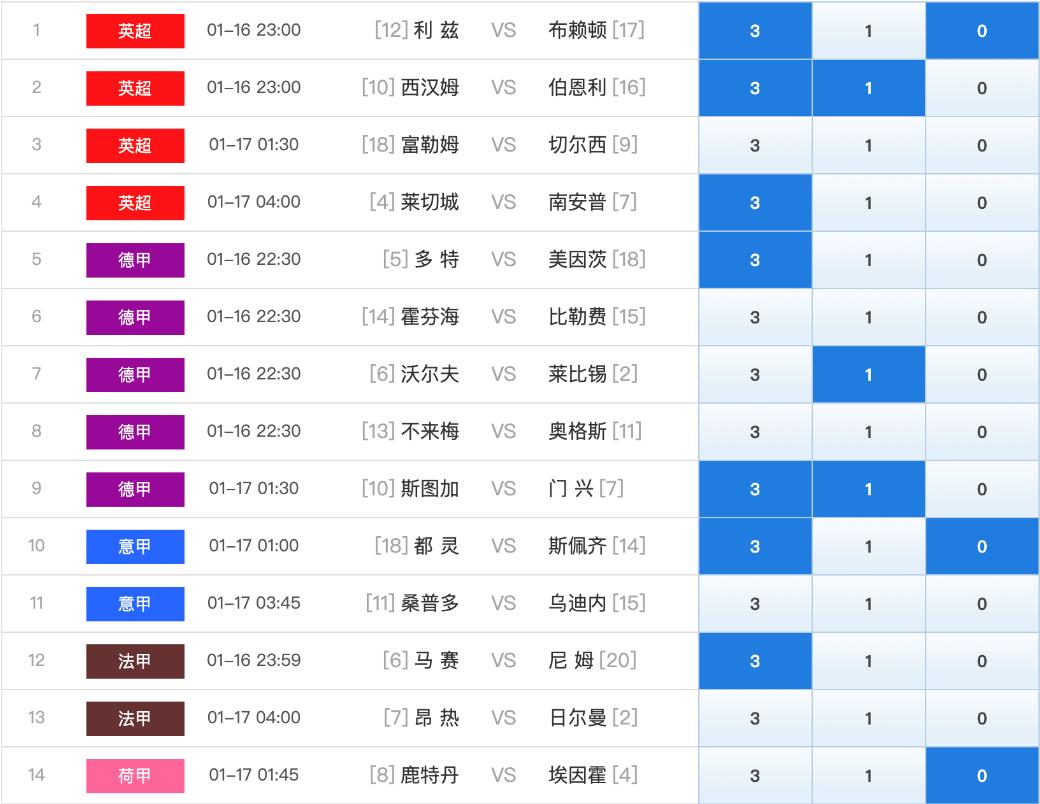Click the 德甲 tag for 多特 match
The image size is (1040, 804).
tap(135, 259)
